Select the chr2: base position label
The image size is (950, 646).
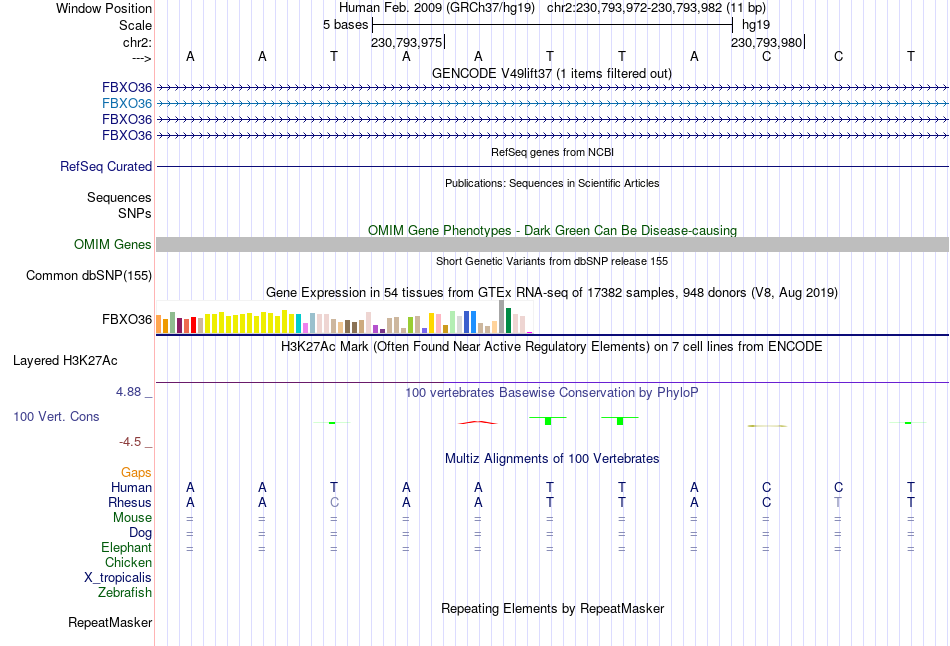coord(137,42)
